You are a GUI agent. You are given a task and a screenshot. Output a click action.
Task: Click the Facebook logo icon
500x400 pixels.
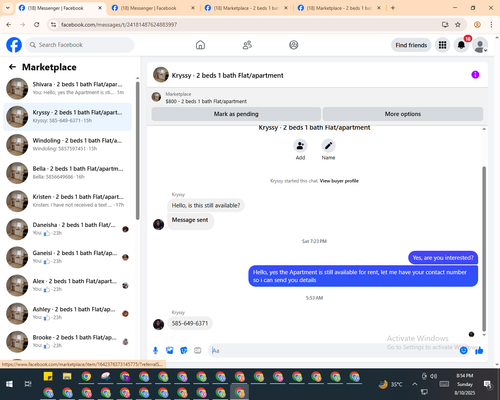(x=14, y=45)
